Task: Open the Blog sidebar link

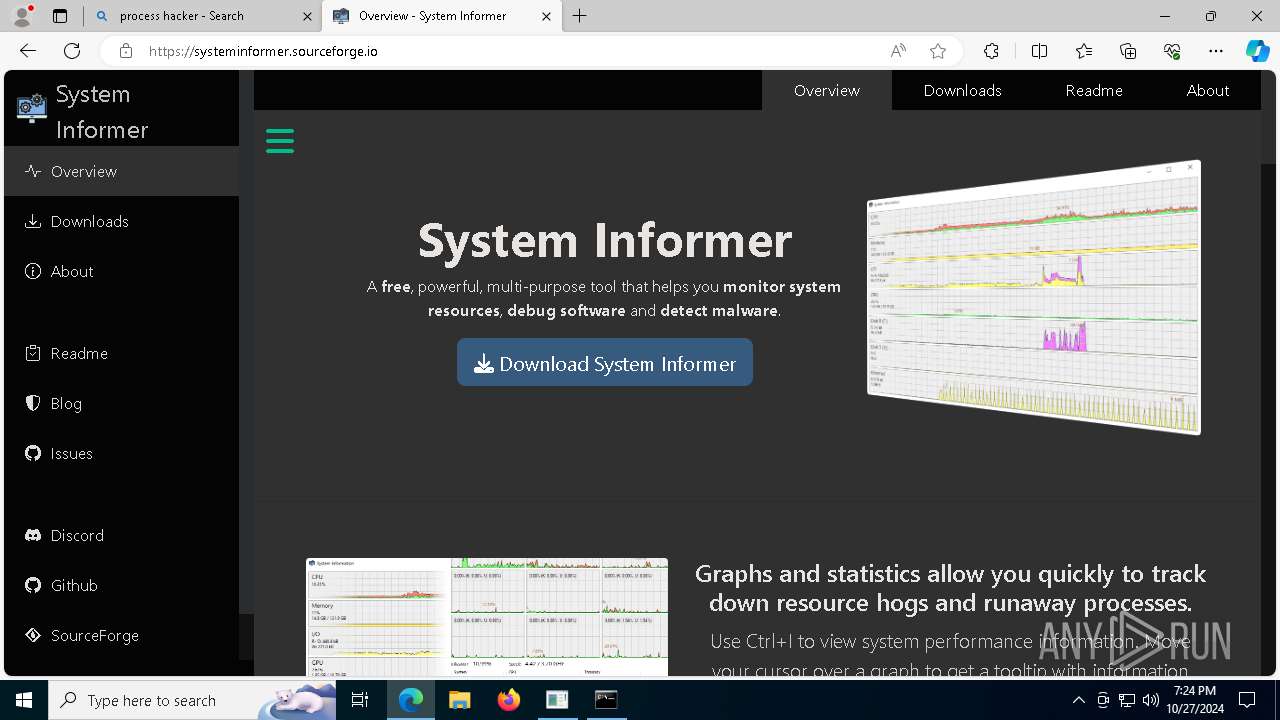Action: point(121,403)
